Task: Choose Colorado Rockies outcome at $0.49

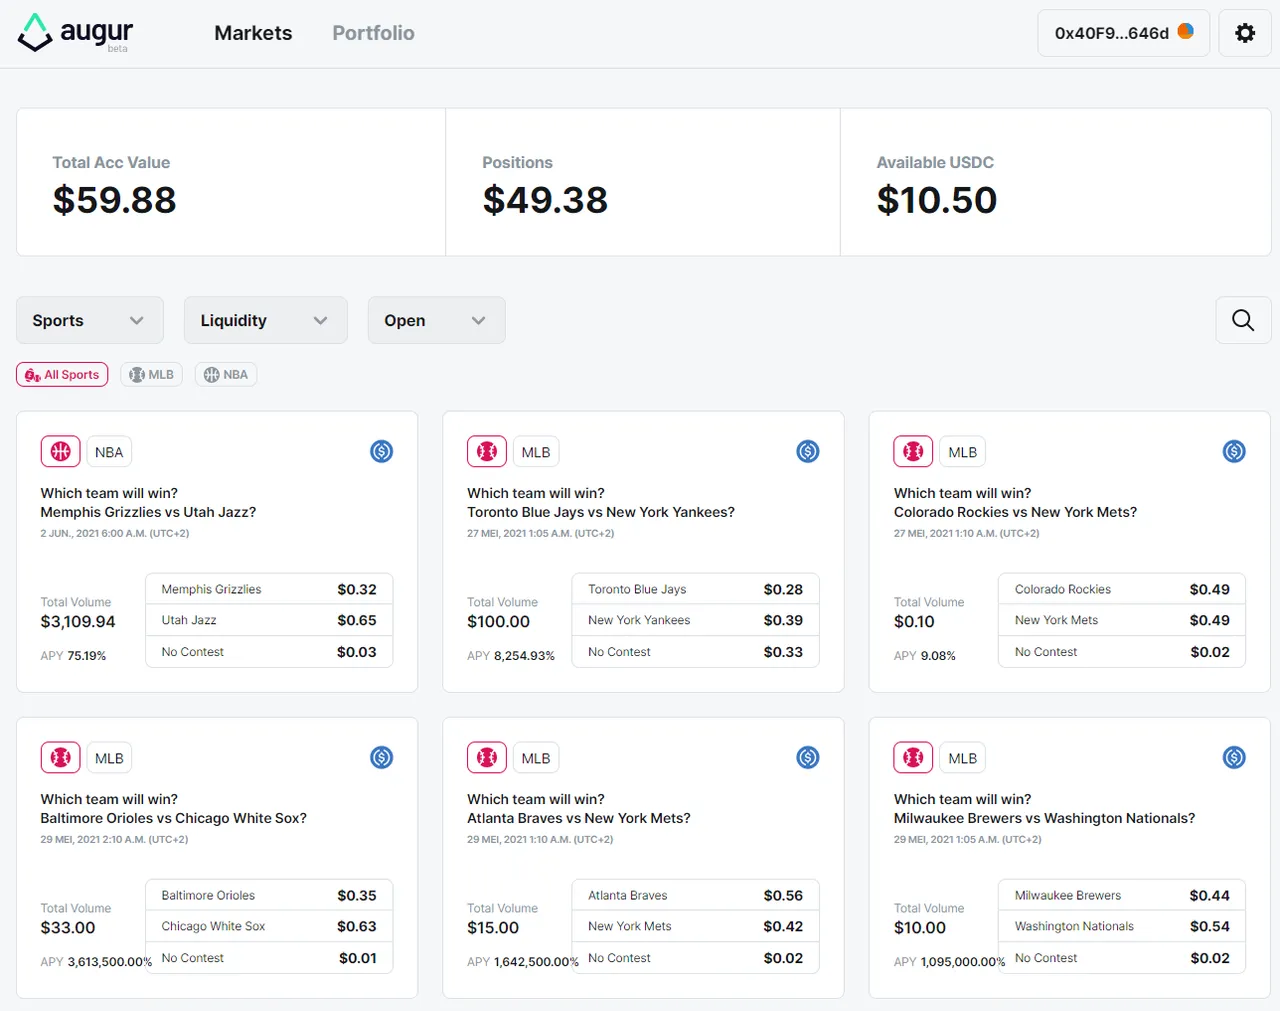Action: coord(1122,589)
